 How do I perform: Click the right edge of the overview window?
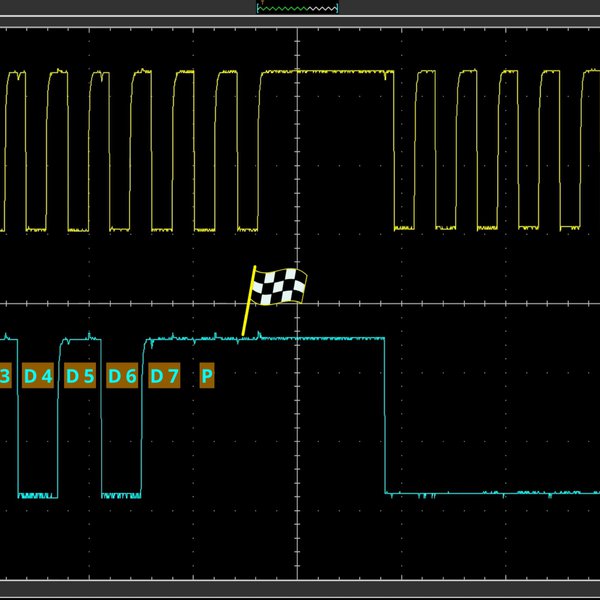click(338, 7)
